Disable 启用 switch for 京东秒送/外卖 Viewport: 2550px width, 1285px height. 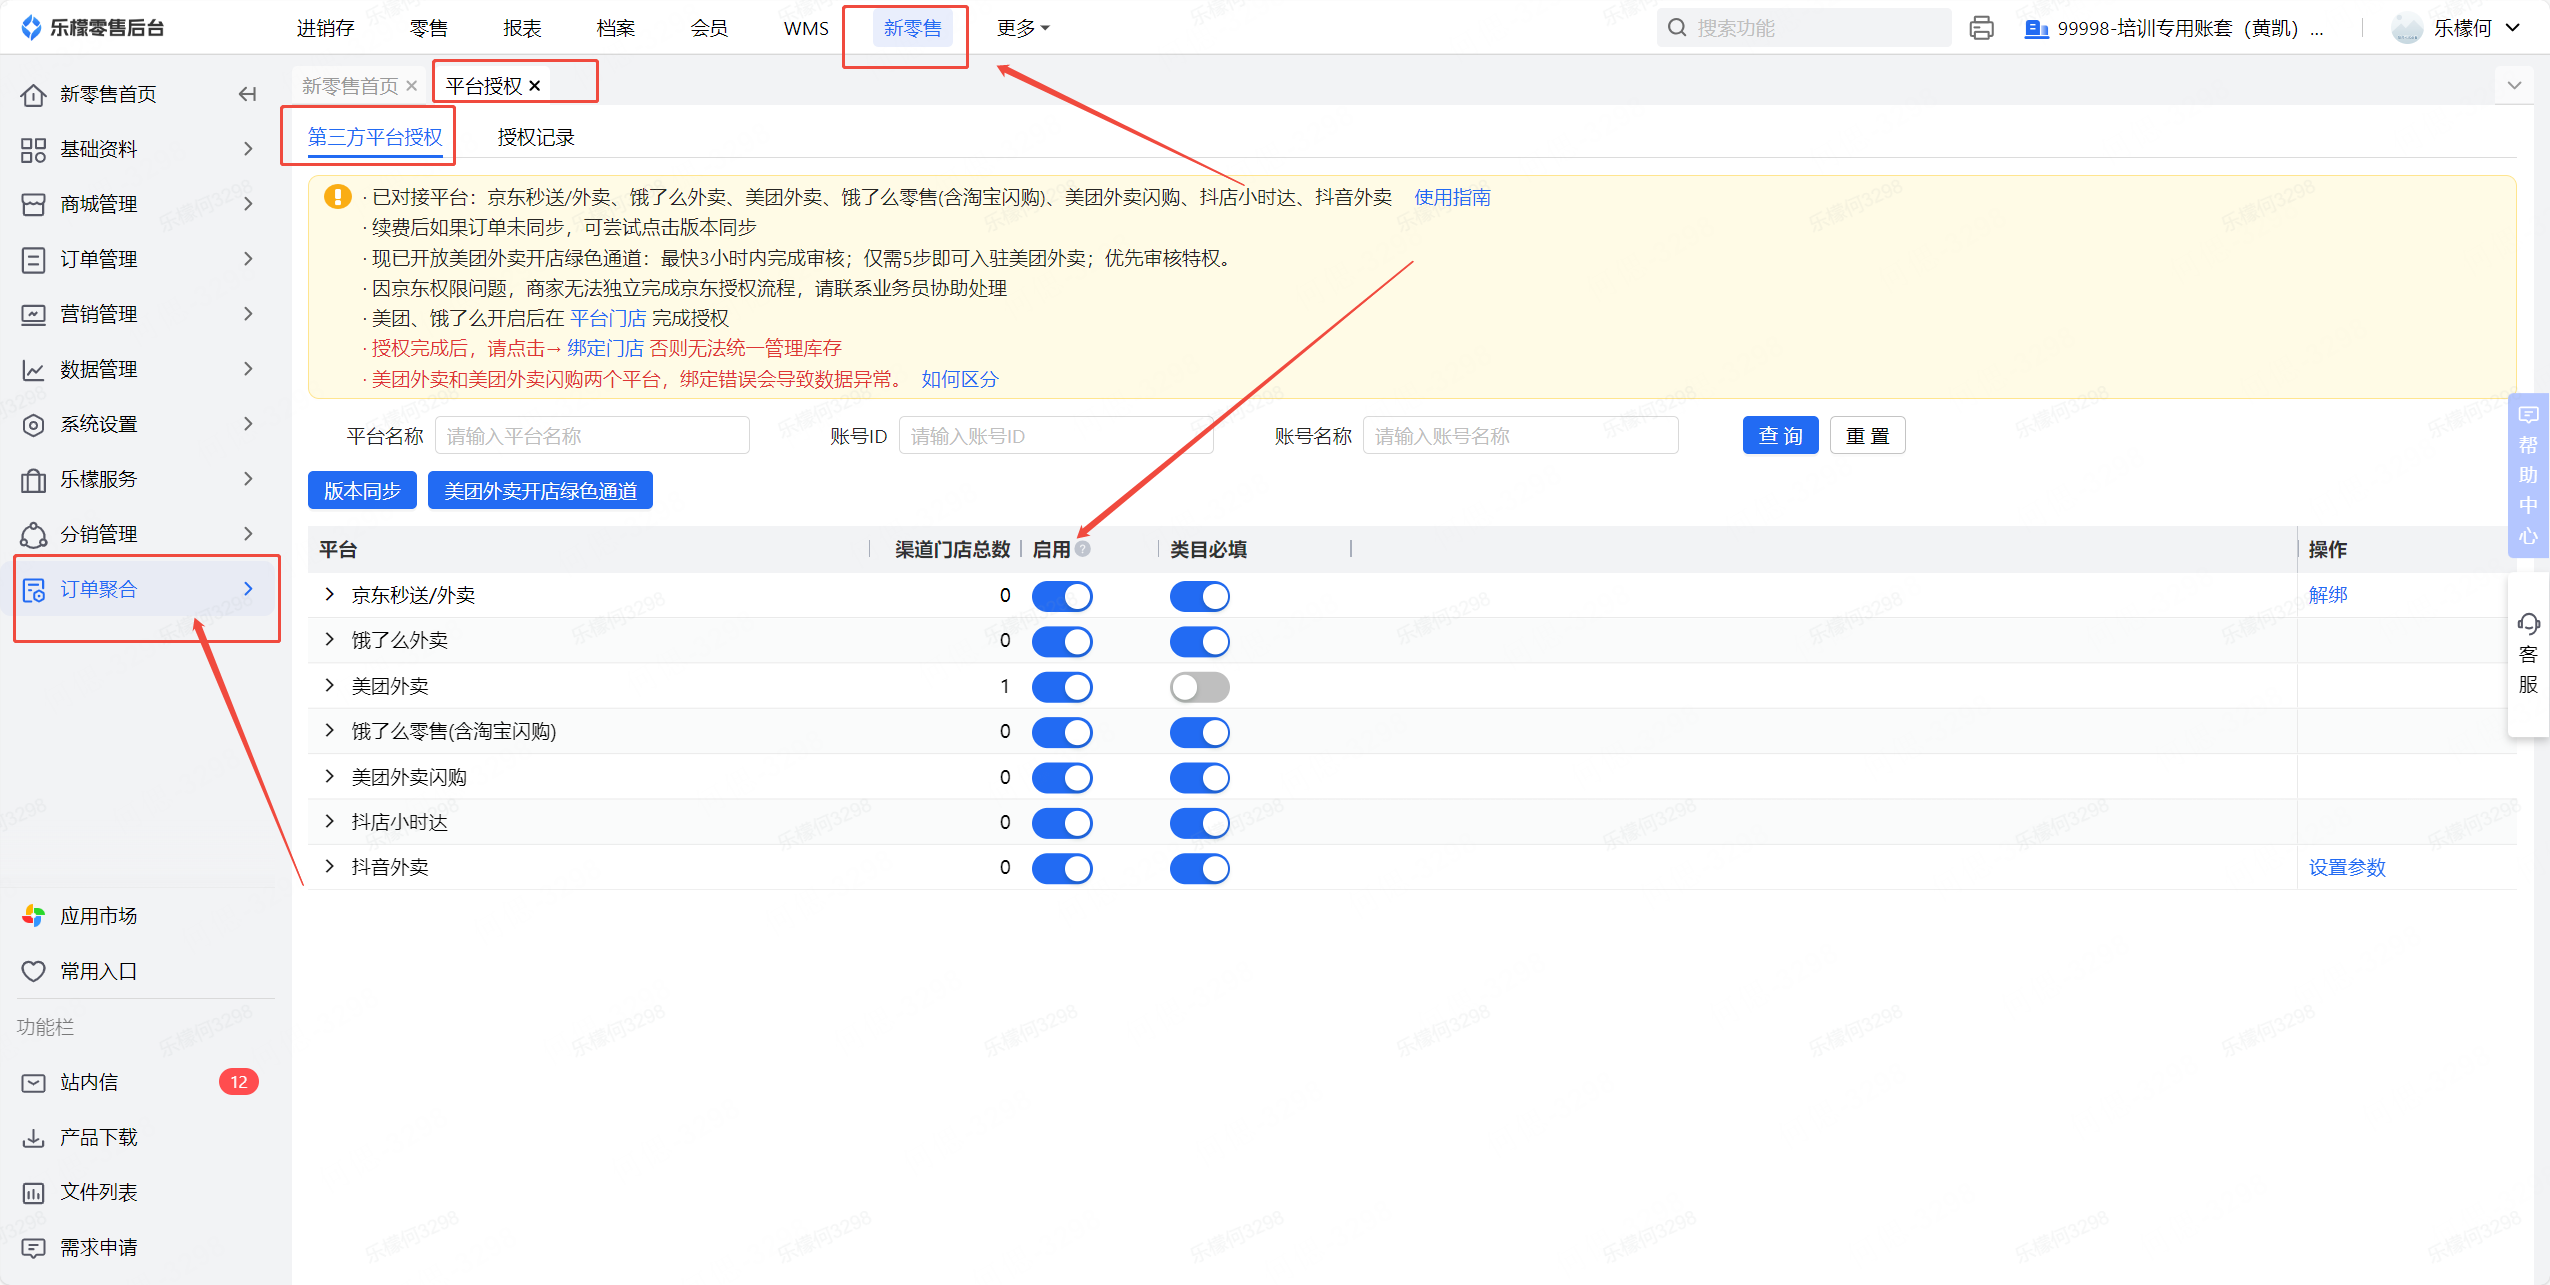(x=1061, y=596)
